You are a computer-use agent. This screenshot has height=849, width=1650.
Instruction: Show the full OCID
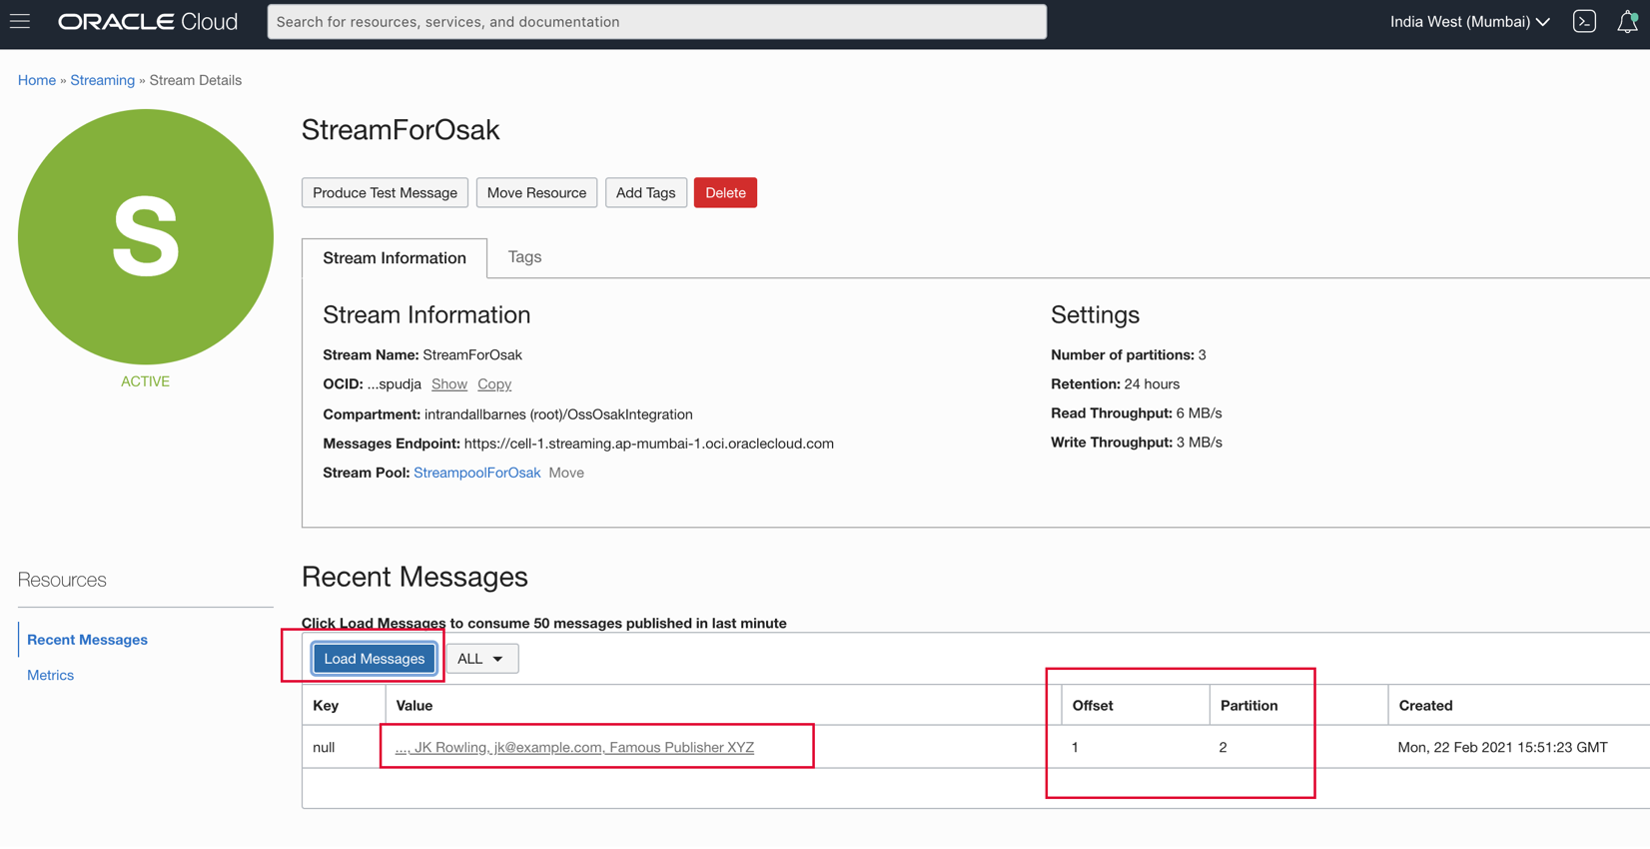[449, 384]
